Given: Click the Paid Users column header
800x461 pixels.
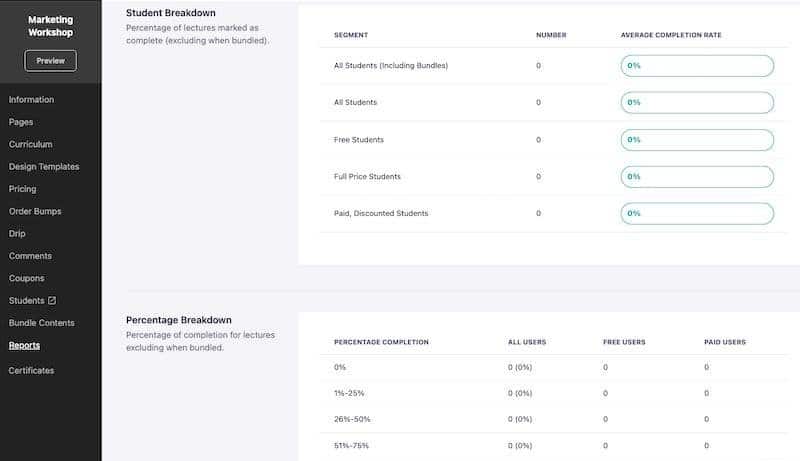Looking at the screenshot, I should [x=725, y=342].
